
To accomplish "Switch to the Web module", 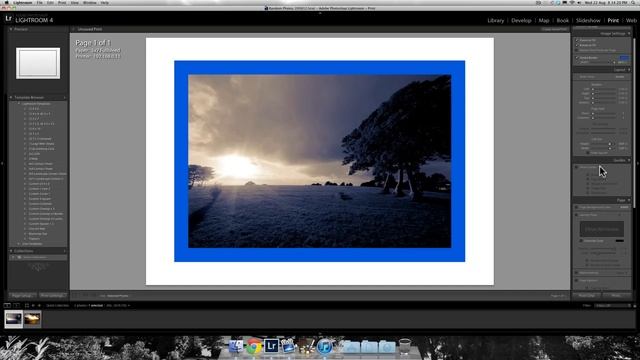I will tap(631, 20).
